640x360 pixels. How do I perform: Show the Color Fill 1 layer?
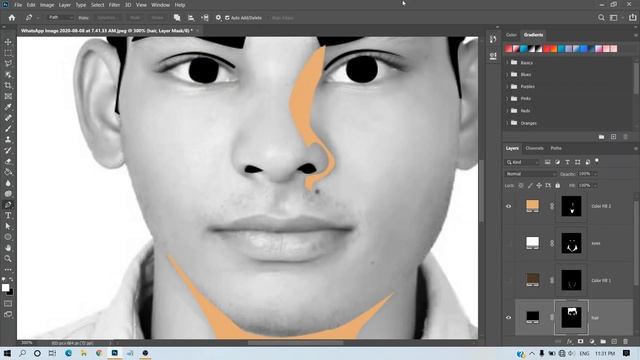pyautogui.click(x=509, y=280)
